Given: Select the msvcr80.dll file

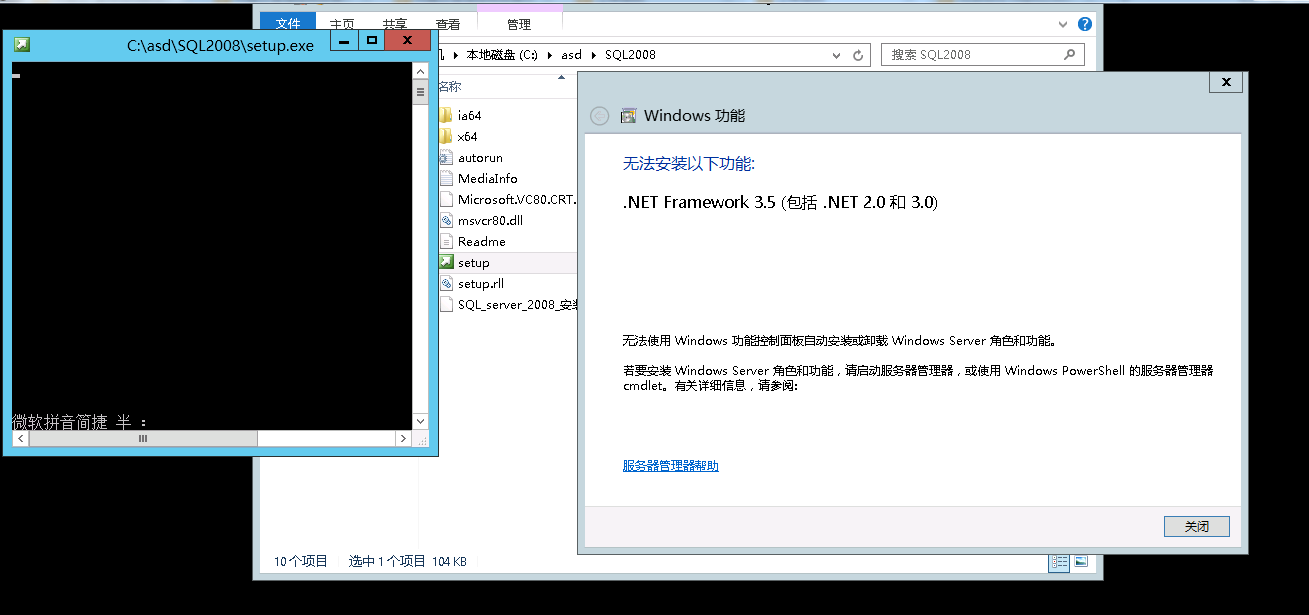Looking at the screenshot, I should 489,221.
